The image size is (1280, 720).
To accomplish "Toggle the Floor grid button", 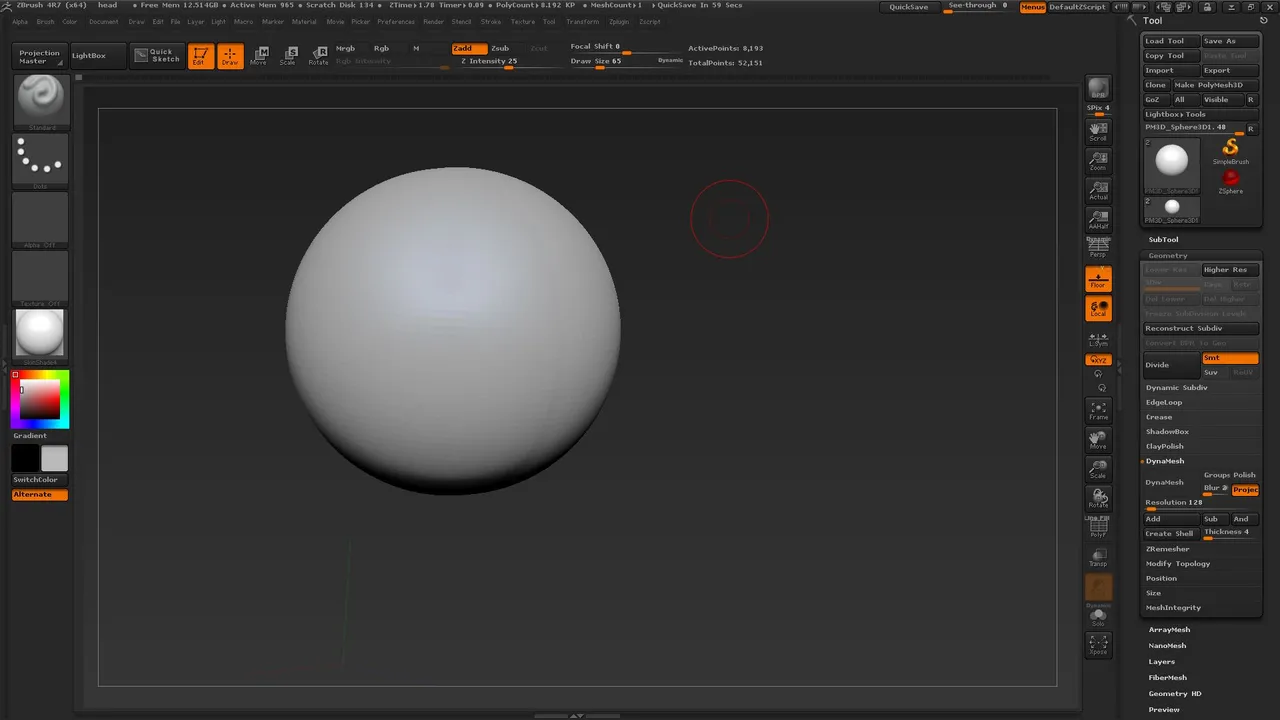I will (x=1098, y=279).
